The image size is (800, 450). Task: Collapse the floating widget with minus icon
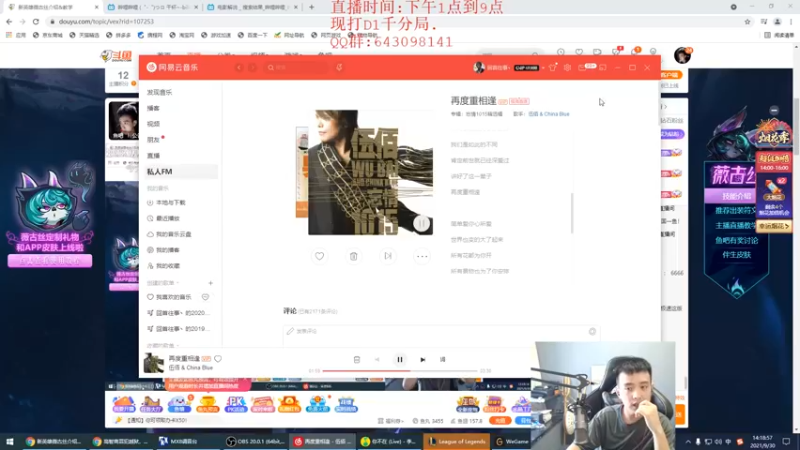click(774, 110)
